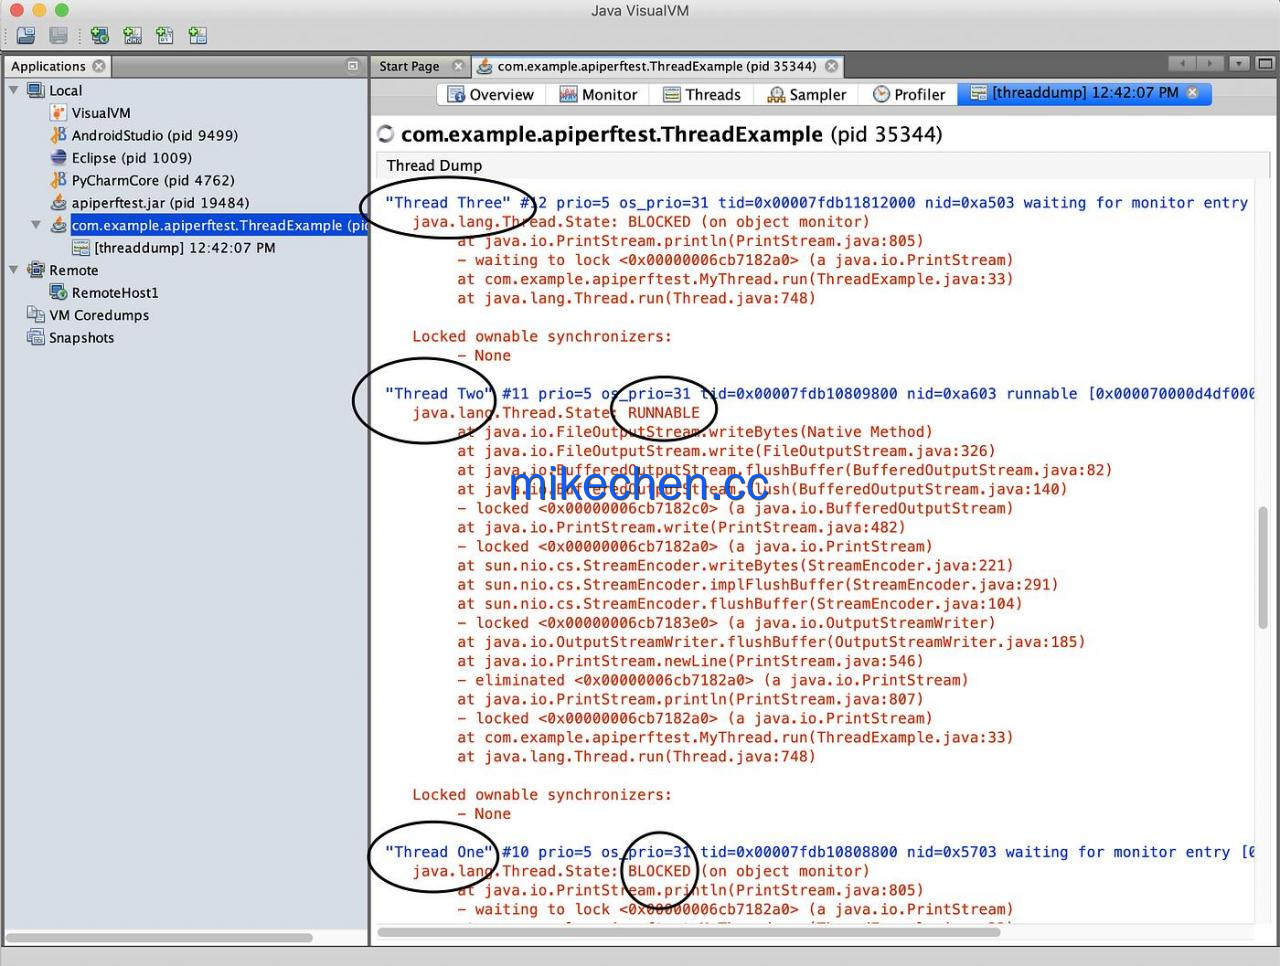Switch to the Start Page tab
This screenshot has height=966, width=1280.
click(409, 66)
